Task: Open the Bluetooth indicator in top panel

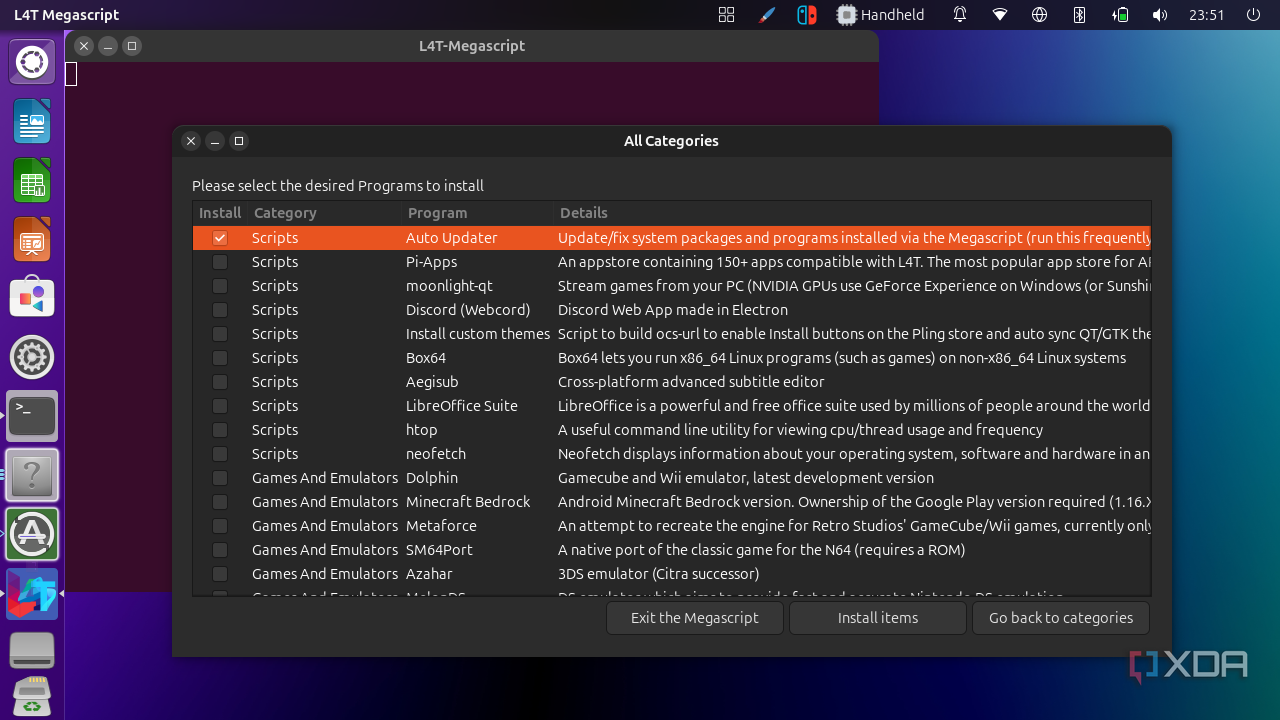Action: tap(1079, 15)
